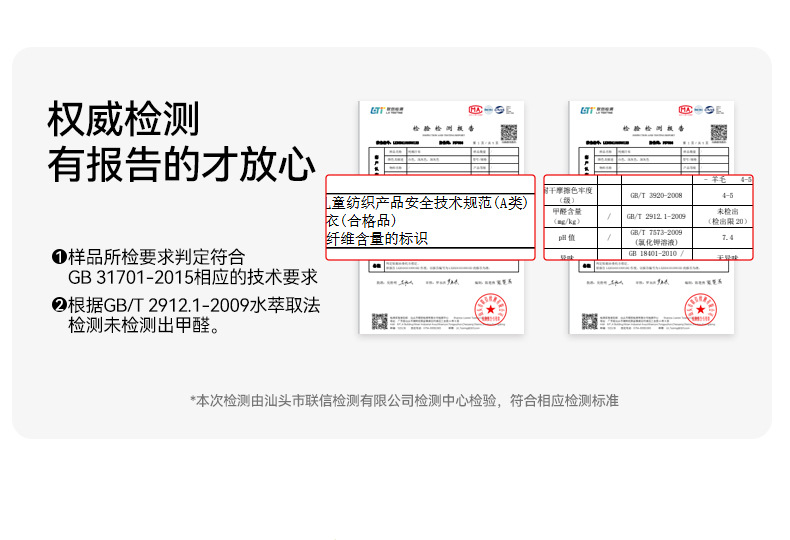Click the cell 'GB/T 2912.1-2009' in the table
This screenshot has height=540, width=790.
657,217
